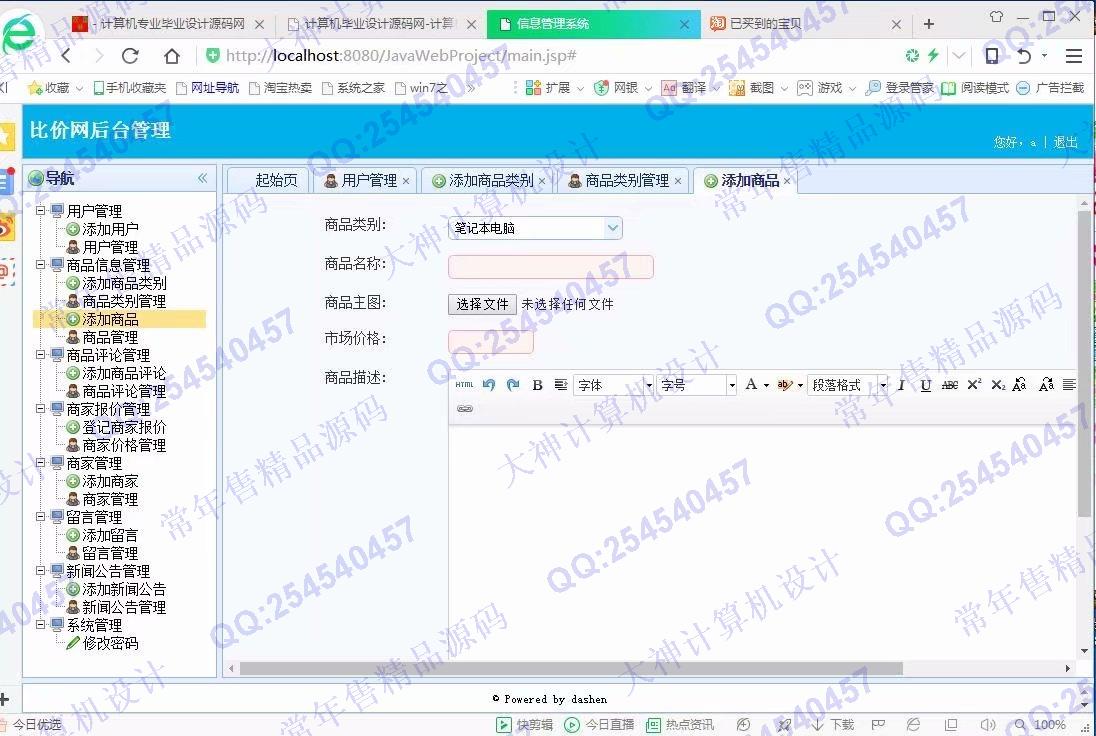Click the 选择文件 button
Screen dimensions: 1096x736
[482, 304]
